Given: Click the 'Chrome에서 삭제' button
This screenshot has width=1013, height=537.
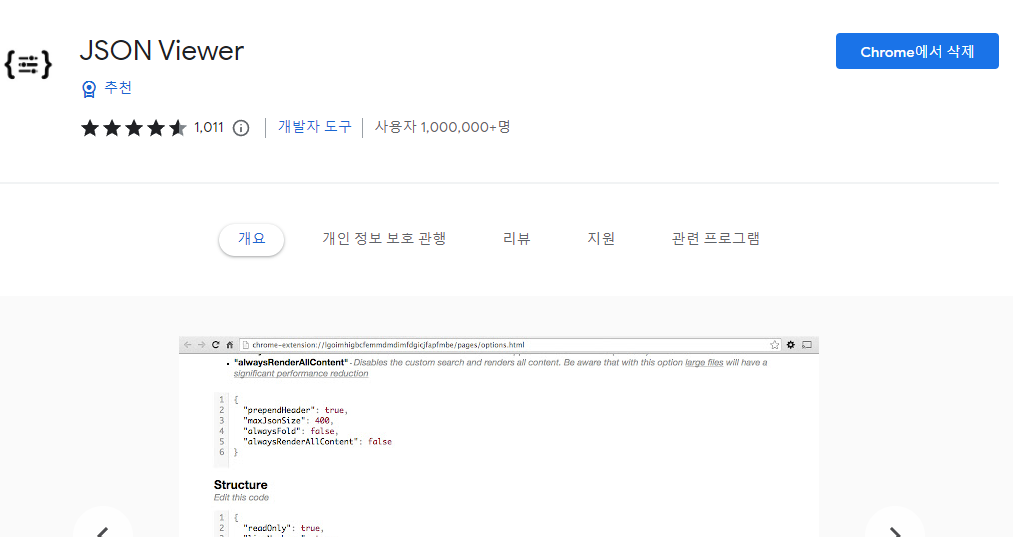Looking at the screenshot, I should tap(917, 51).
